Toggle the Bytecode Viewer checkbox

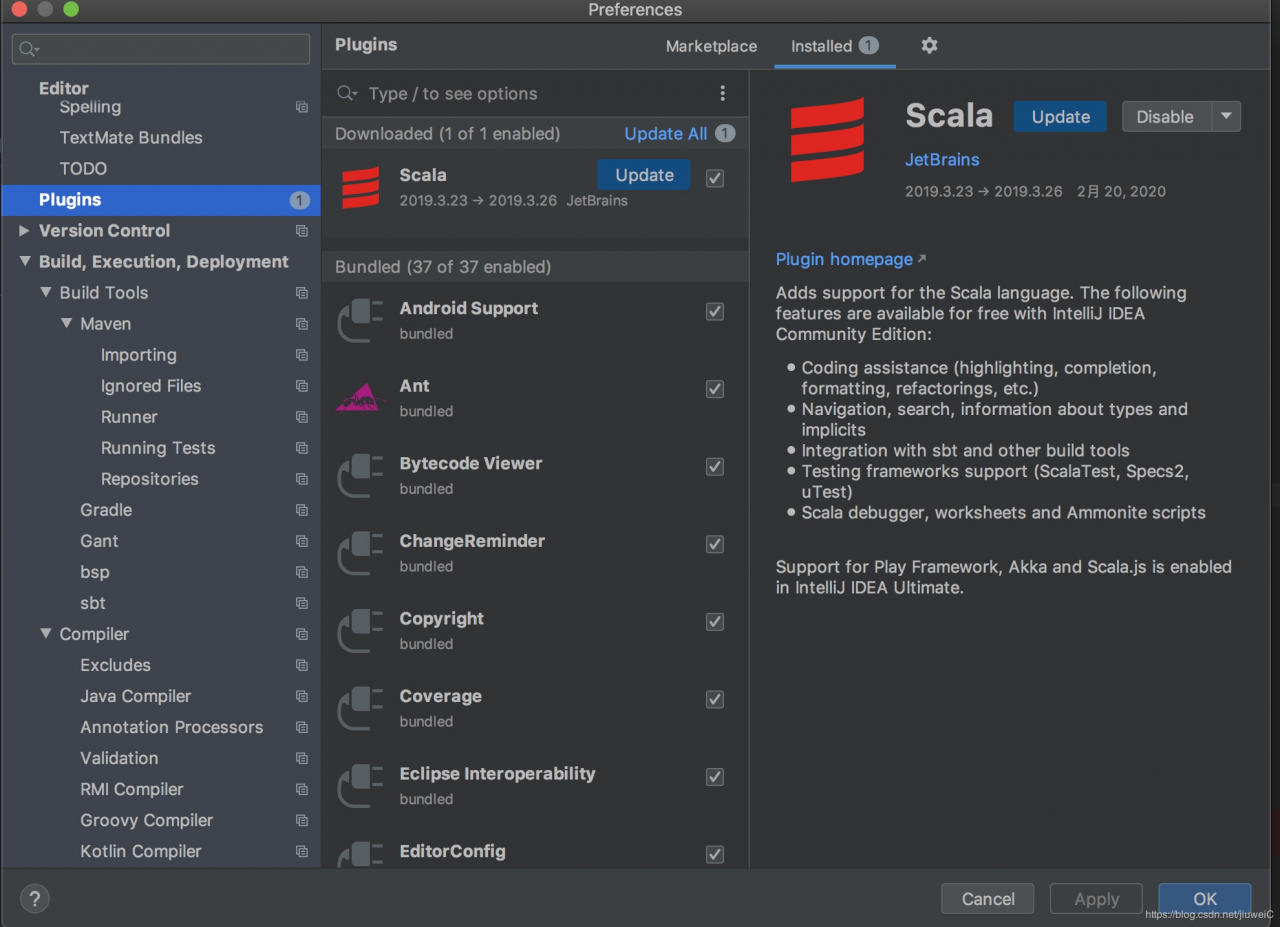(715, 466)
